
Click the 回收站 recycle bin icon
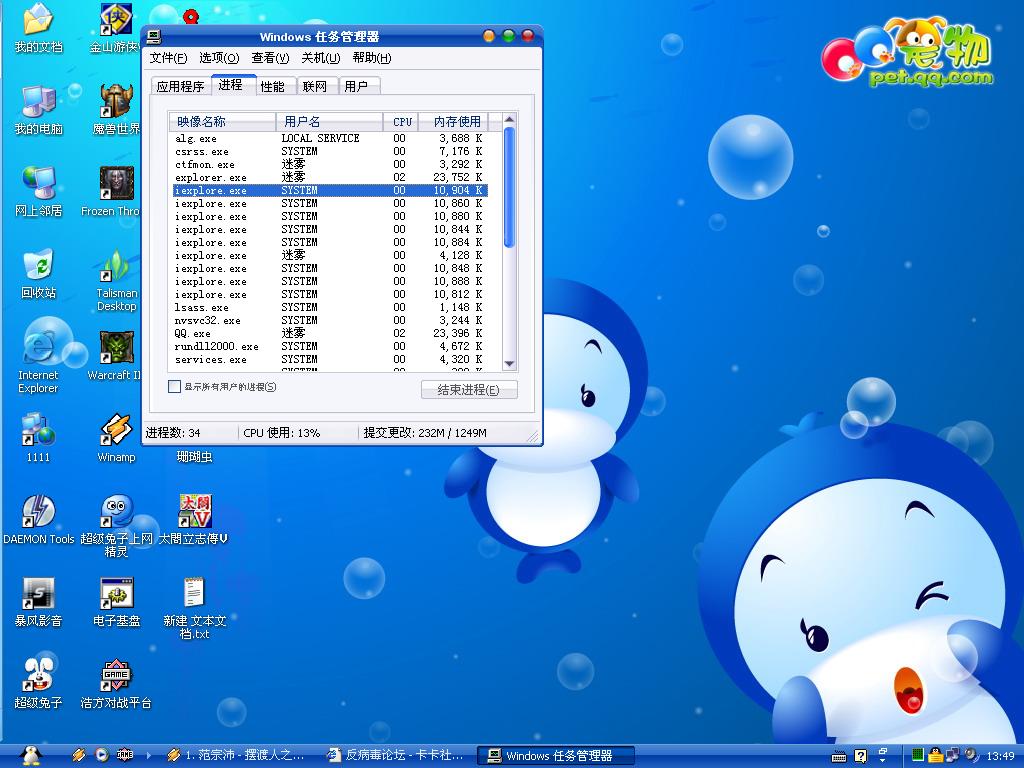38,266
